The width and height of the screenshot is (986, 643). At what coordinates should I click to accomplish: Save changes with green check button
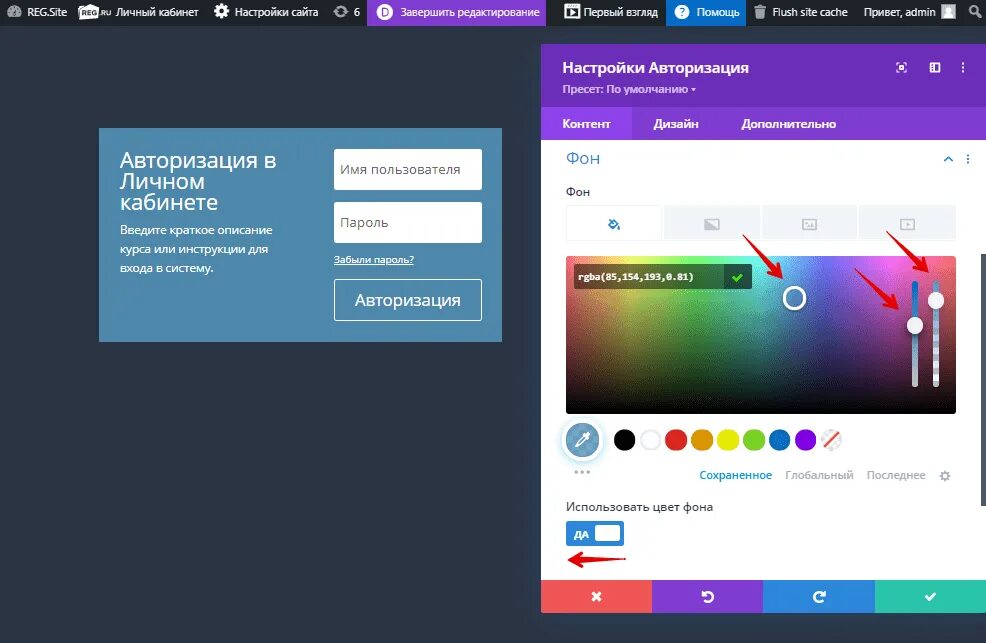click(930, 596)
